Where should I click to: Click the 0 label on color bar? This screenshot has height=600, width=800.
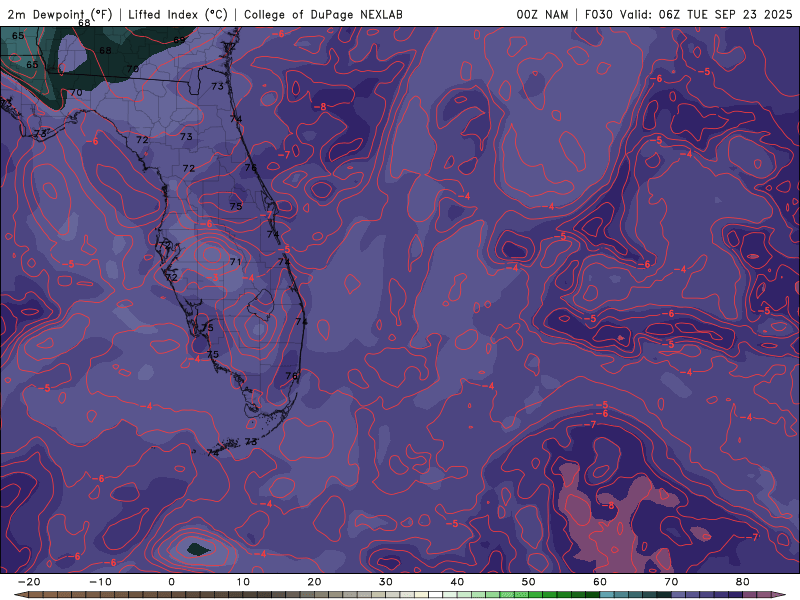click(x=171, y=582)
